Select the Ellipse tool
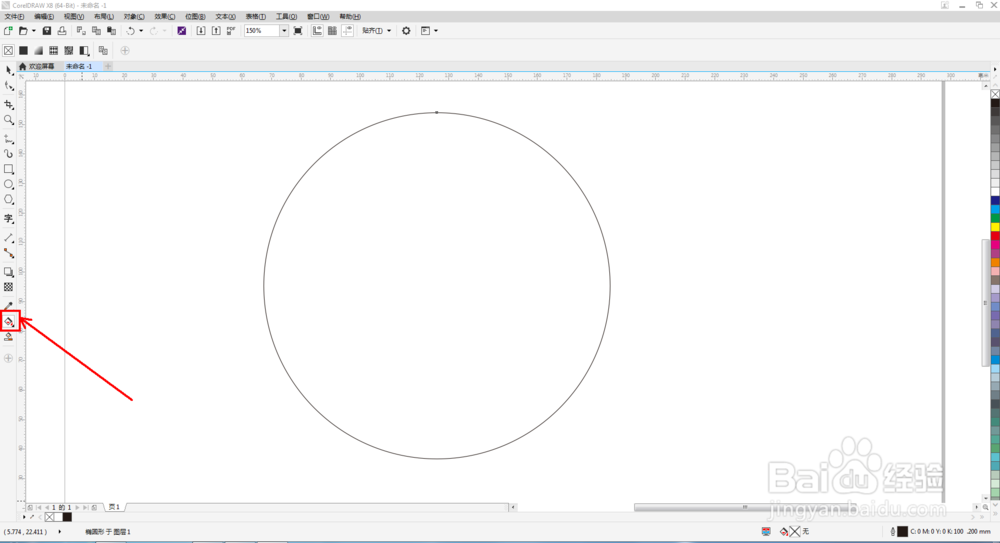Image resolution: width=1000 pixels, height=543 pixels. (x=8, y=184)
